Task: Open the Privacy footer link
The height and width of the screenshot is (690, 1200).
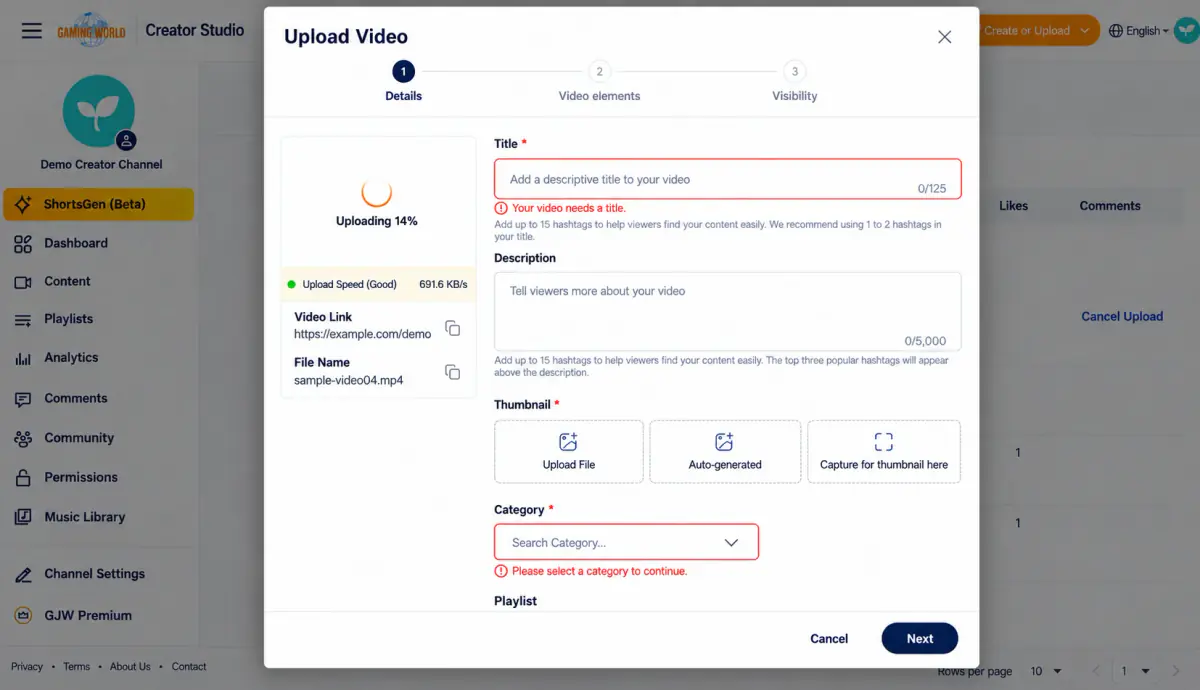Action: point(27,666)
